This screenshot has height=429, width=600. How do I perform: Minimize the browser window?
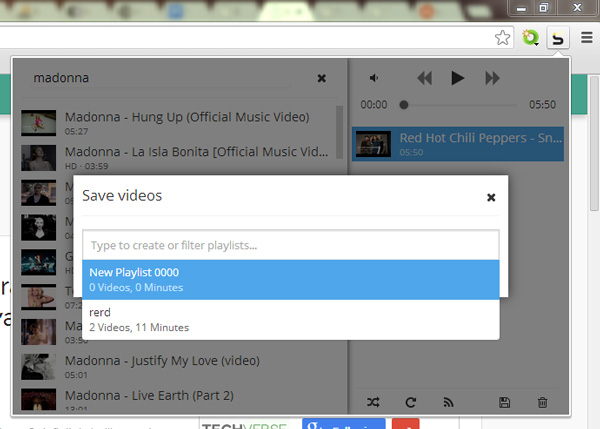521,8
